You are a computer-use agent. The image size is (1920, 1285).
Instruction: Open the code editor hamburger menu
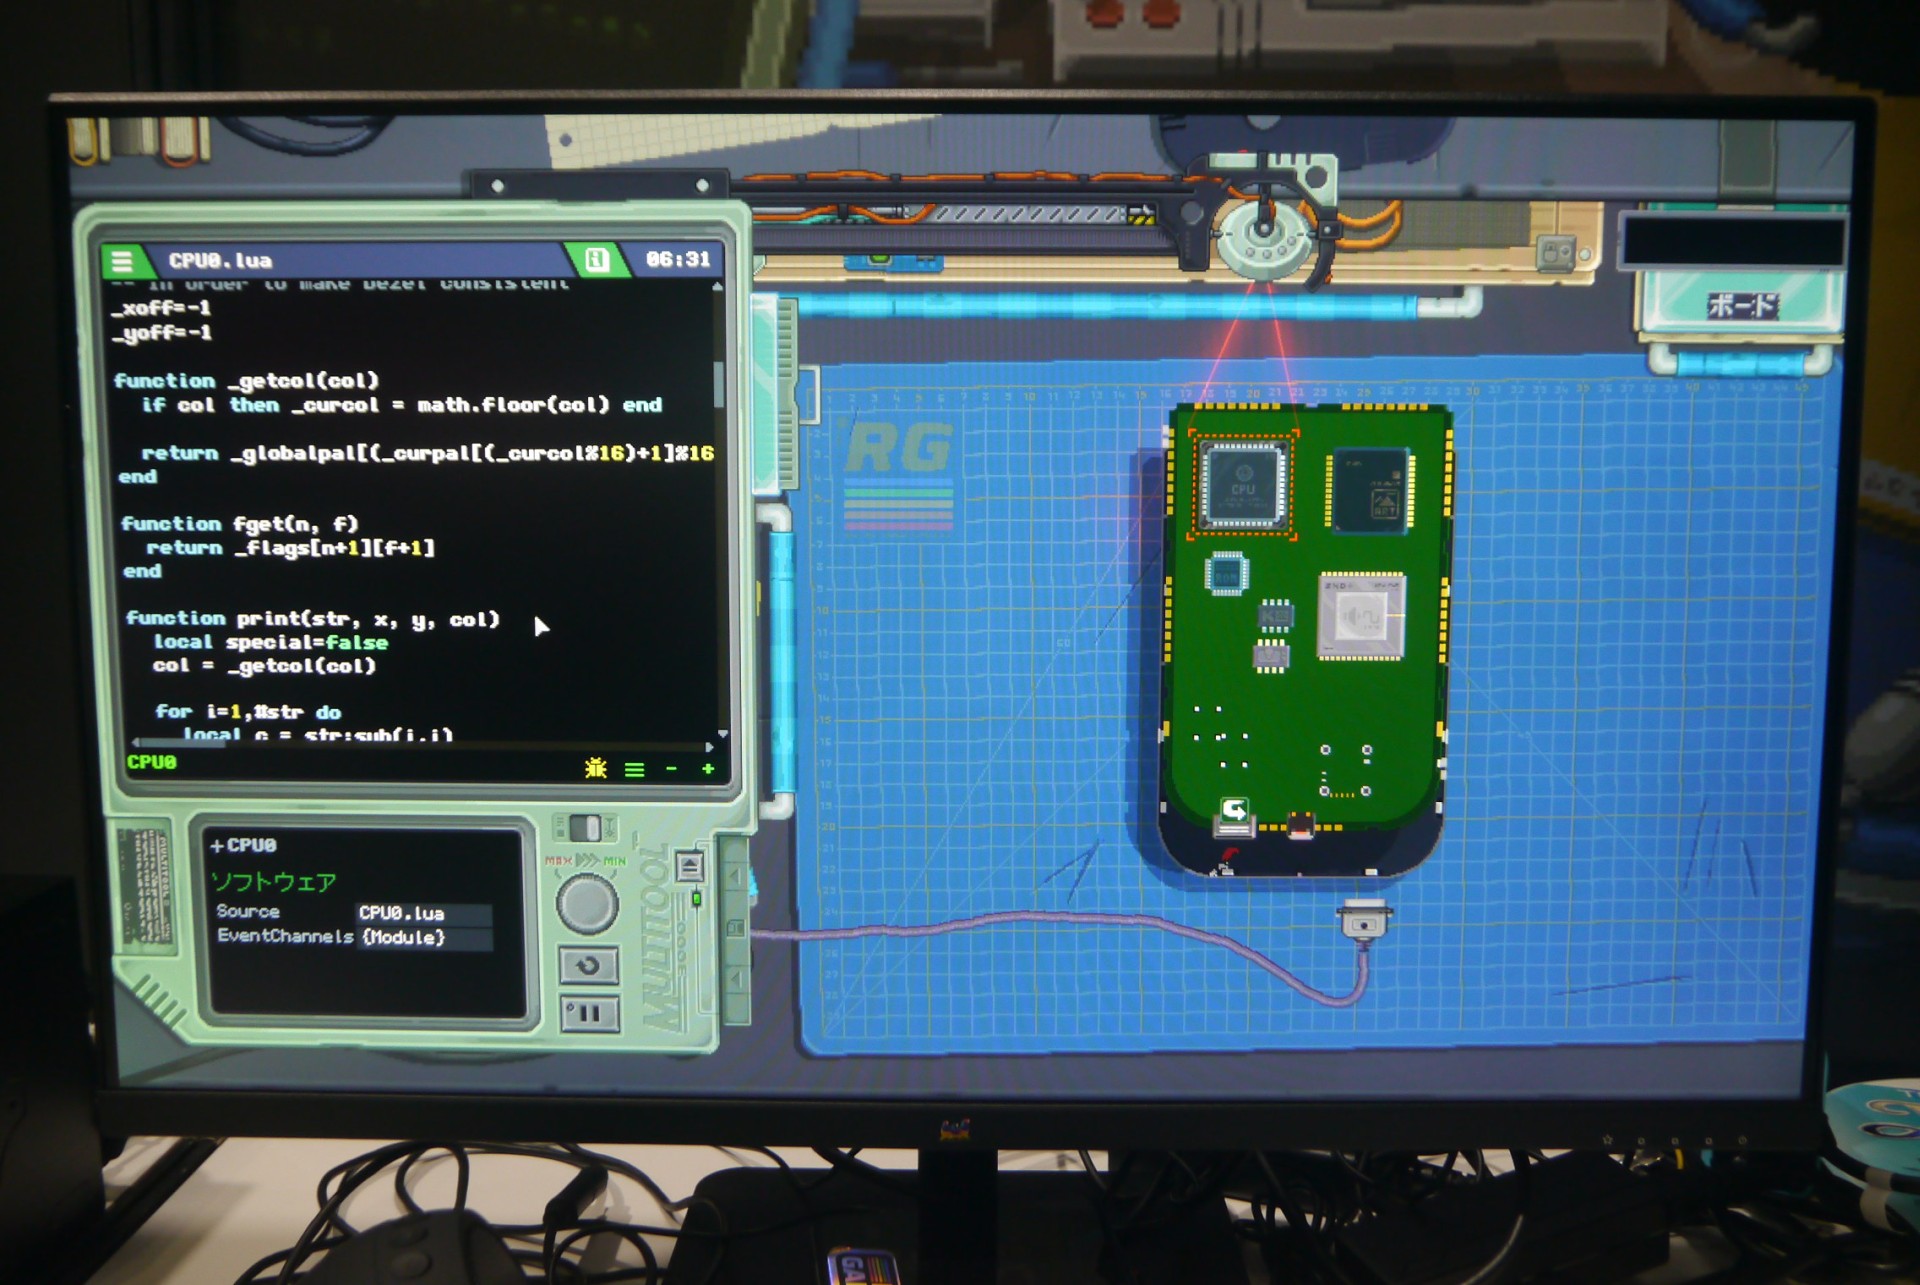(x=122, y=261)
